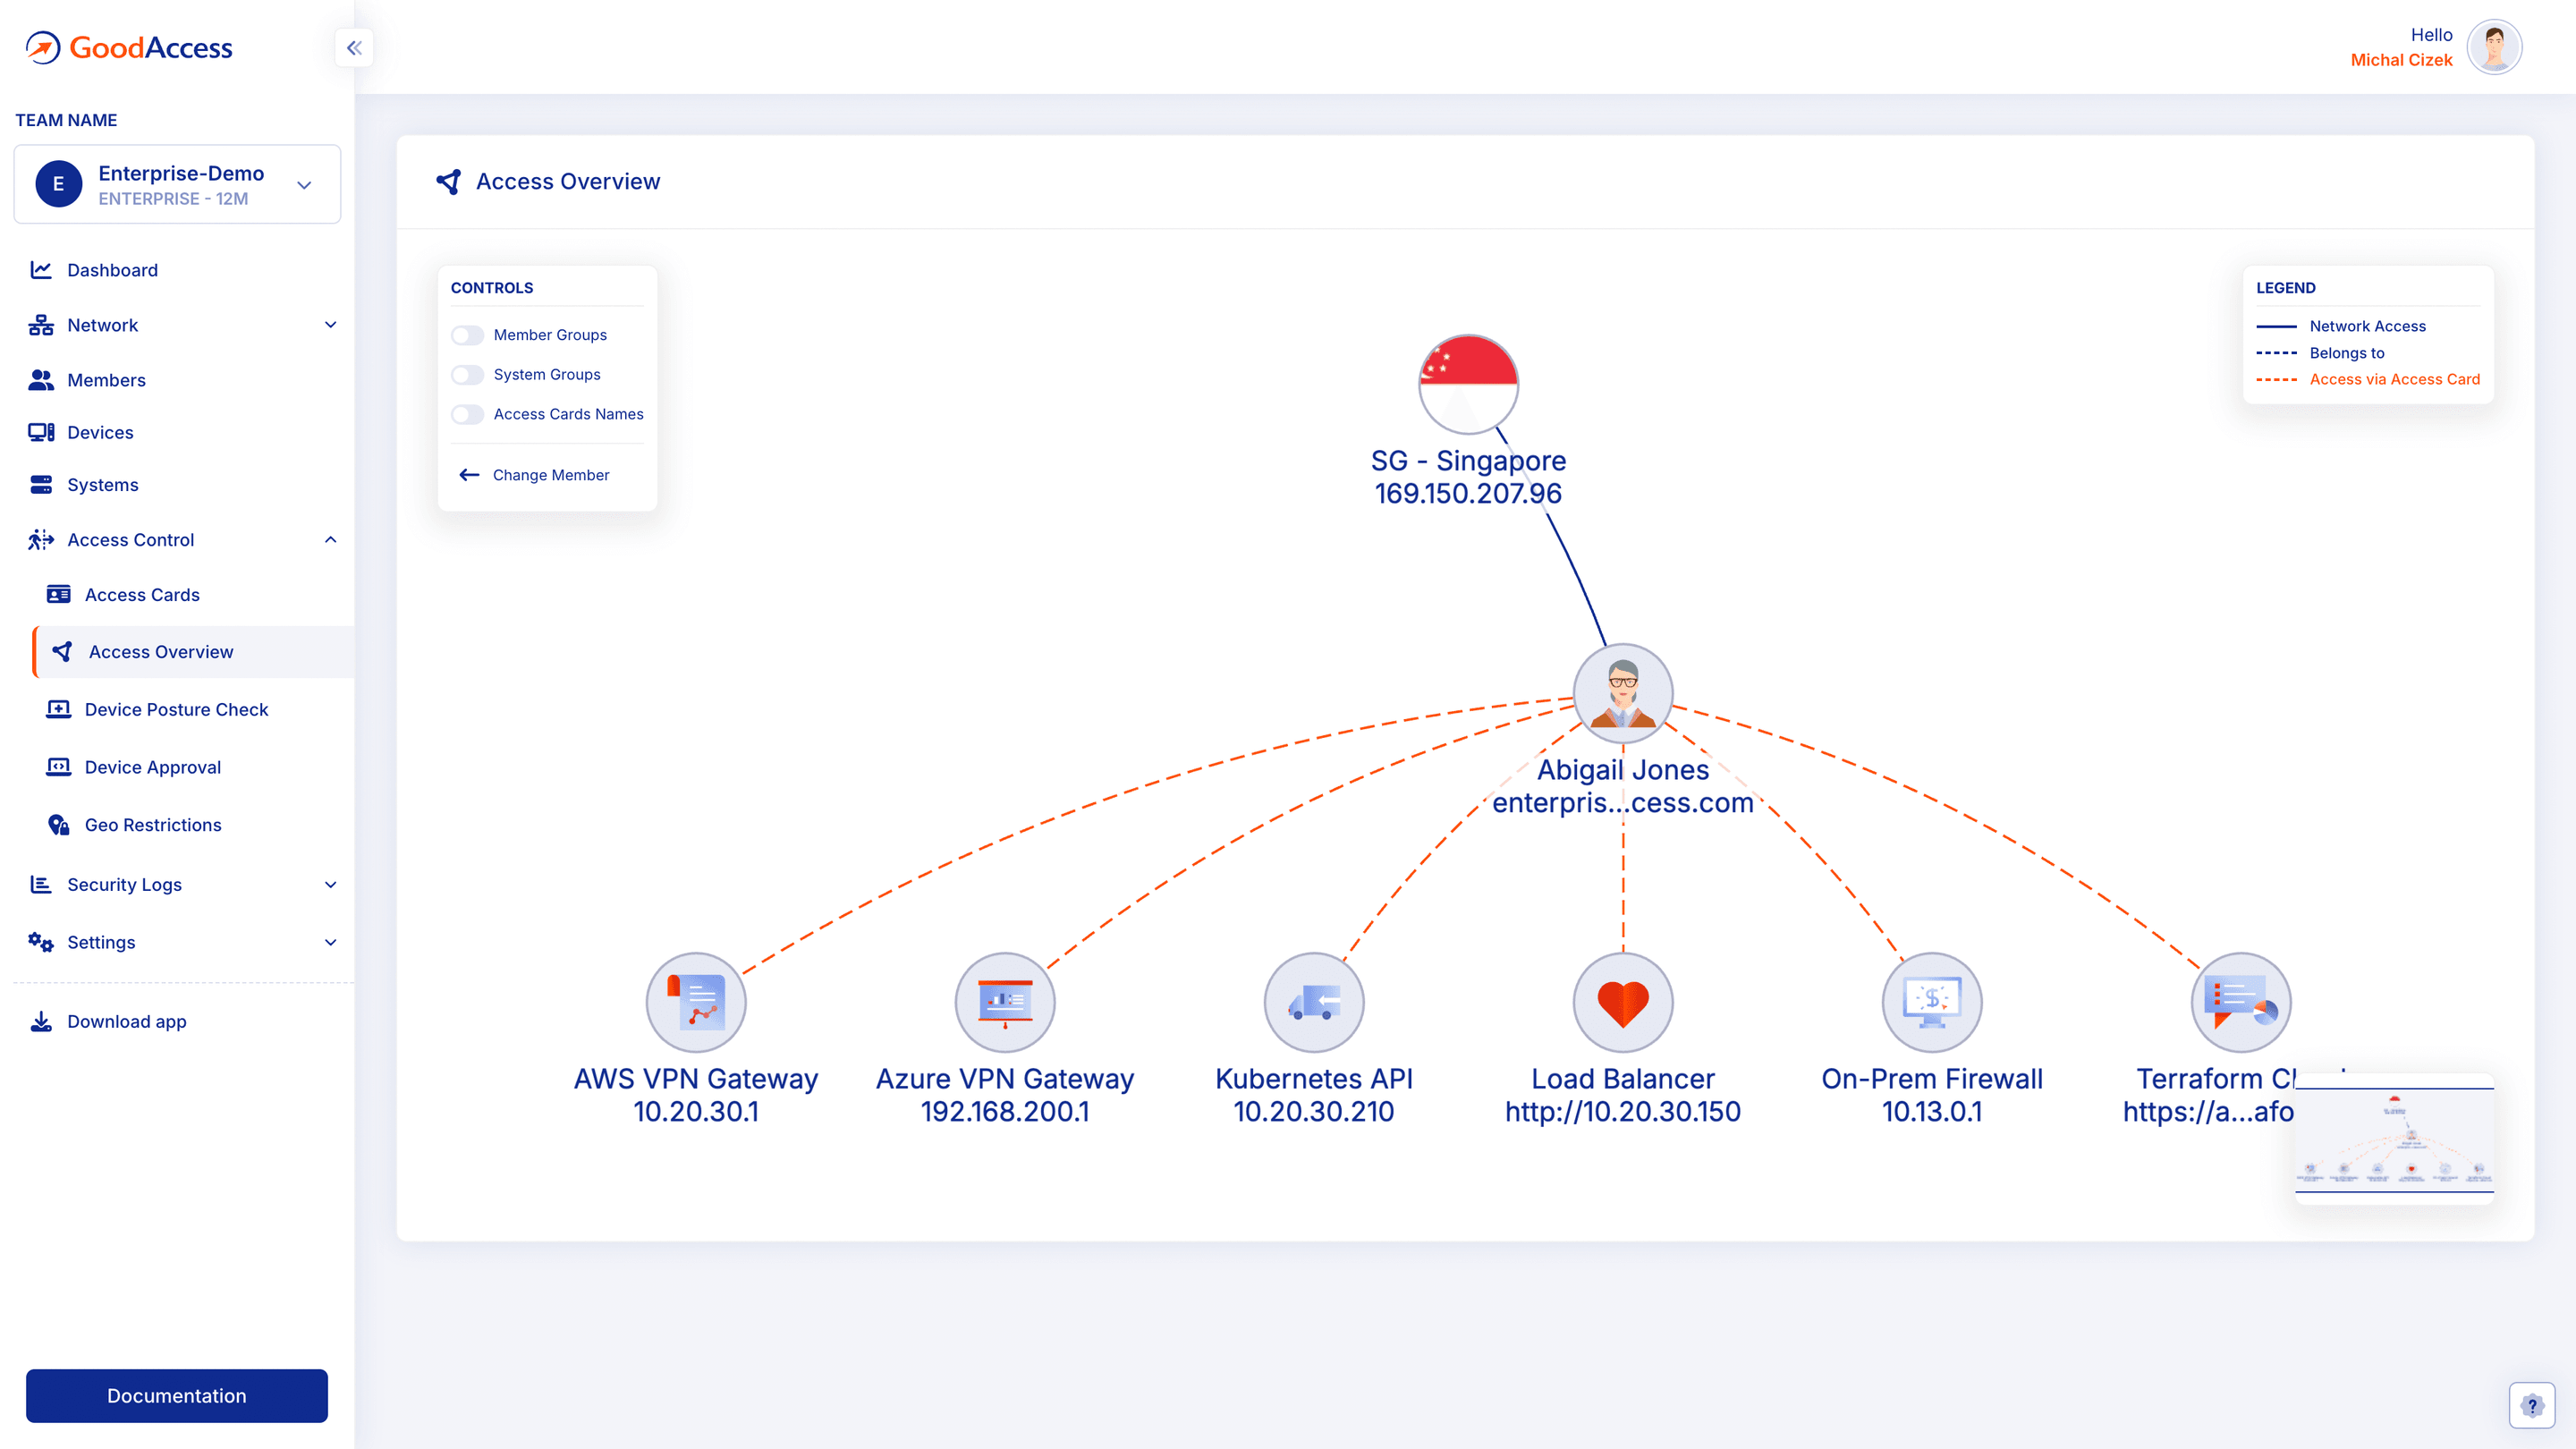Click the Systems server icon
The image size is (2576, 1449).
(x=41, y=485)
